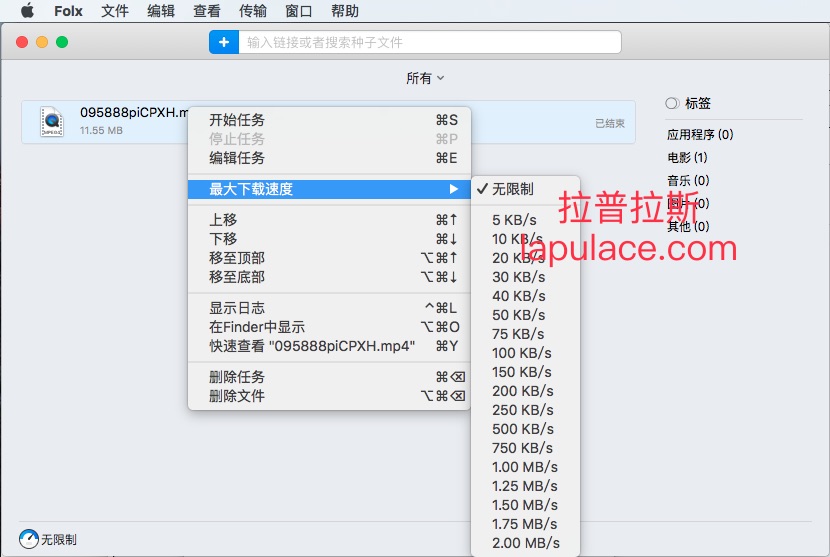Set max speed to 40 KB/s
The height and width of the screenshot is (557, 830).
click(525, 296)
